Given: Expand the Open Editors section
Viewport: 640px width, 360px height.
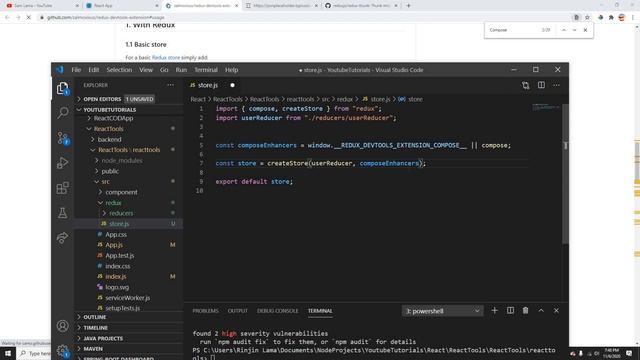Looking at the screenshot, I should [x=102, y=99].
